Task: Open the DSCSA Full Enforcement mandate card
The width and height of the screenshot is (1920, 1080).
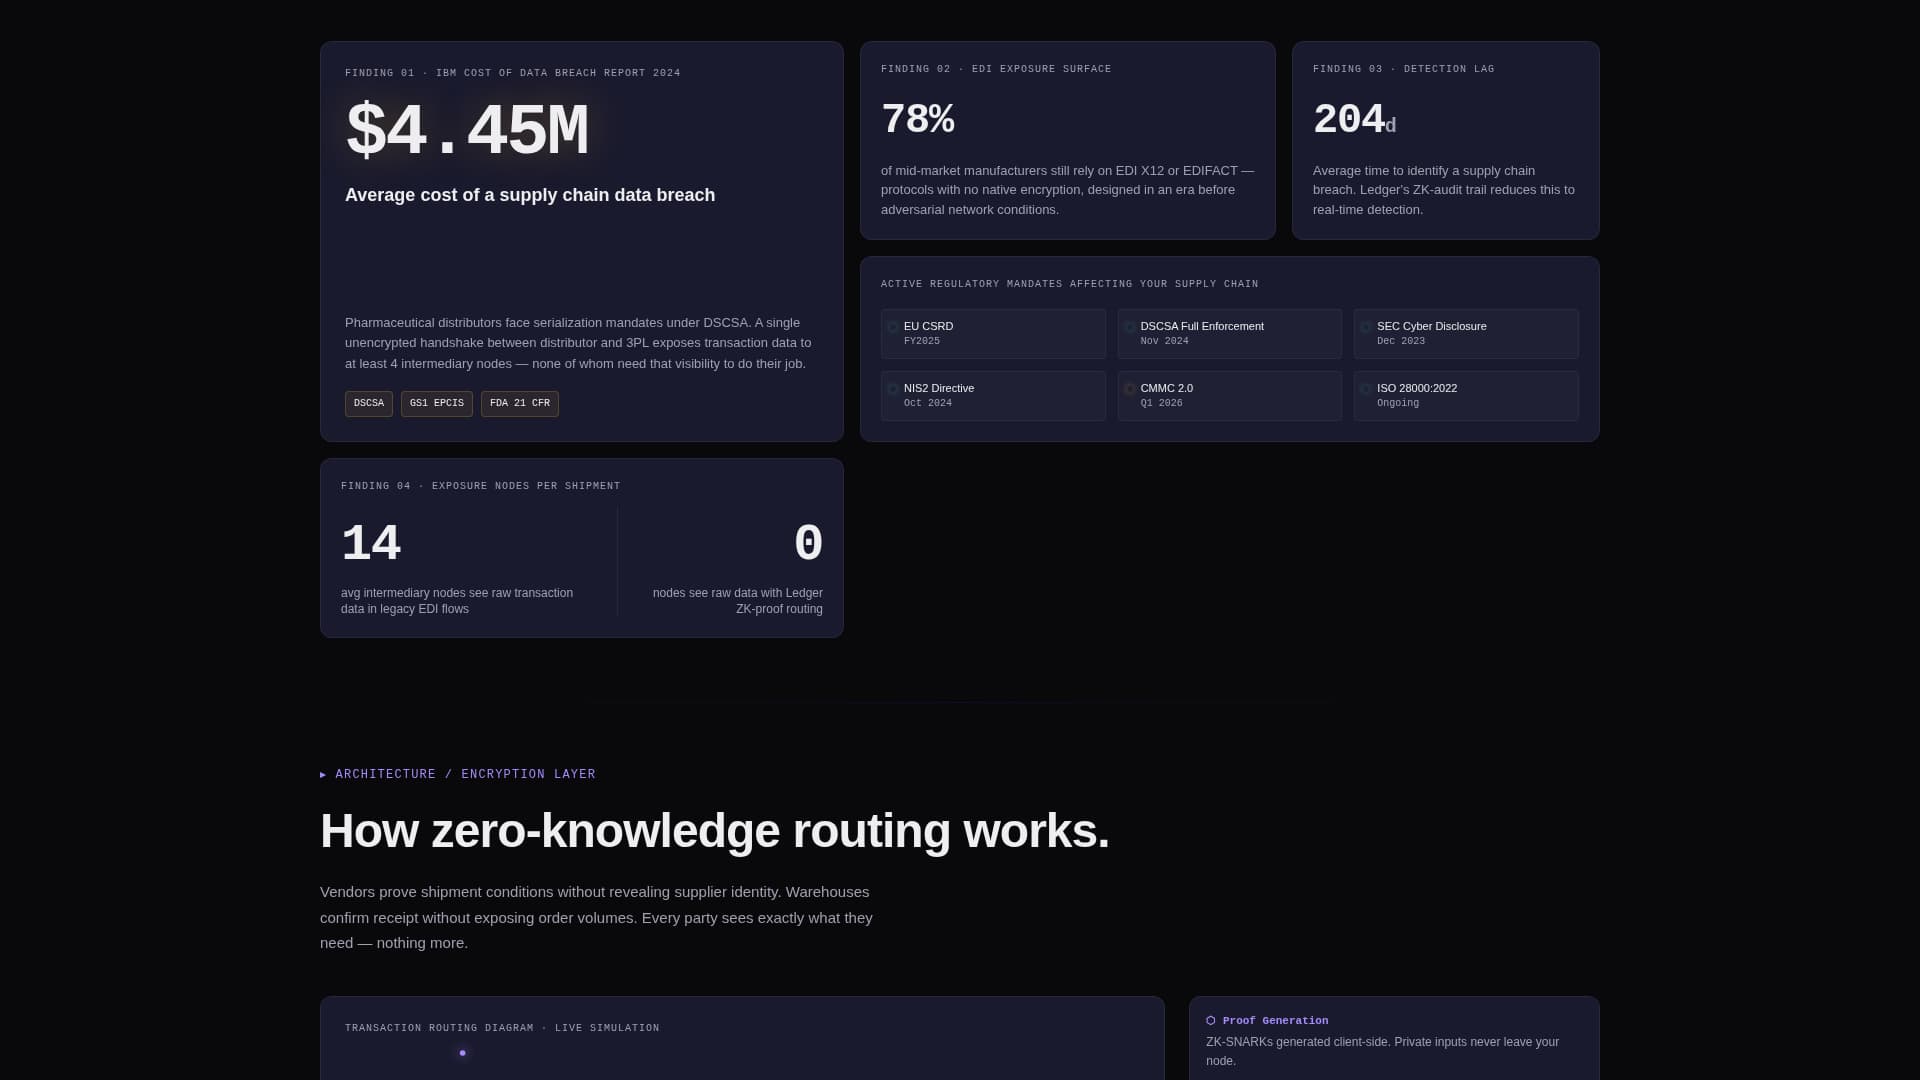Action: [x=1230, y=334]
